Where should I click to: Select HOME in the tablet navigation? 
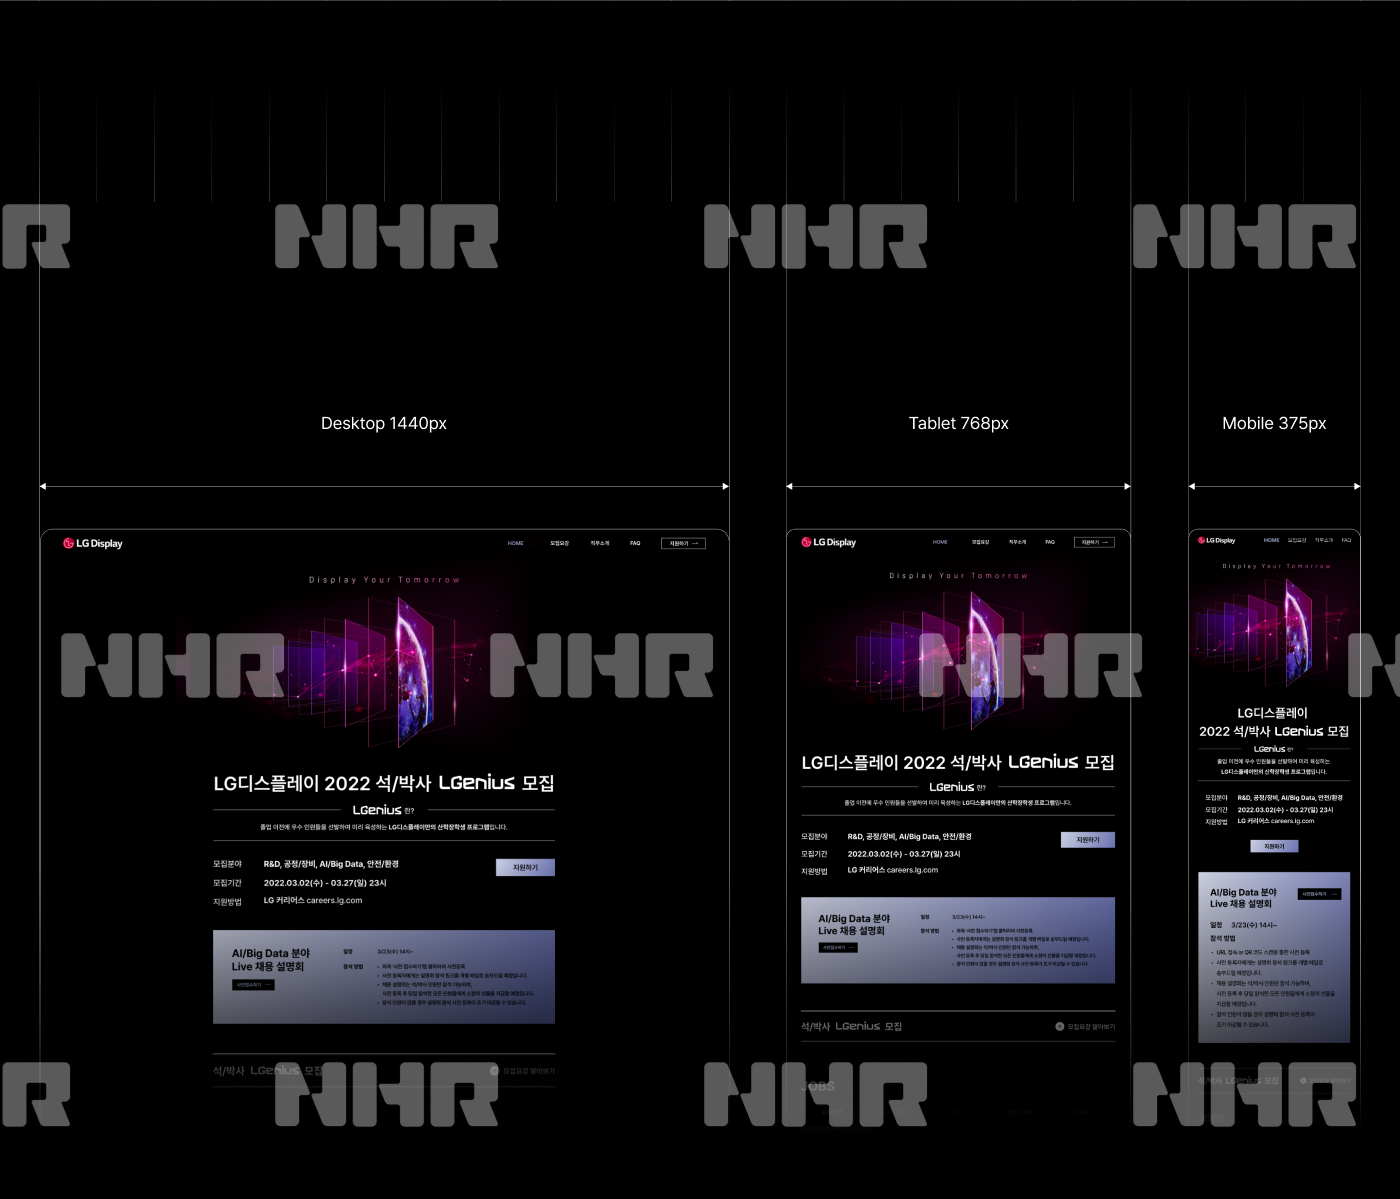(940, 542)
